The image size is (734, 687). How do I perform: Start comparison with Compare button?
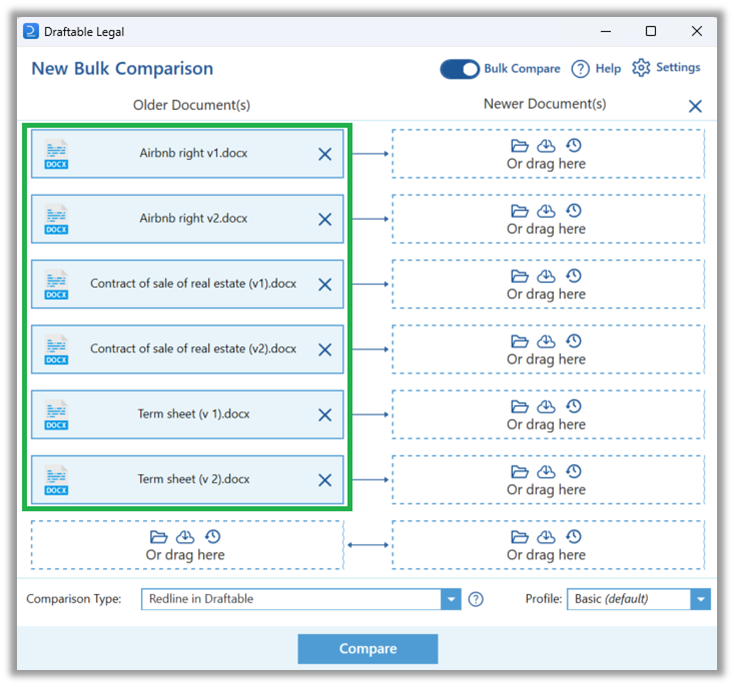[368, 649]
